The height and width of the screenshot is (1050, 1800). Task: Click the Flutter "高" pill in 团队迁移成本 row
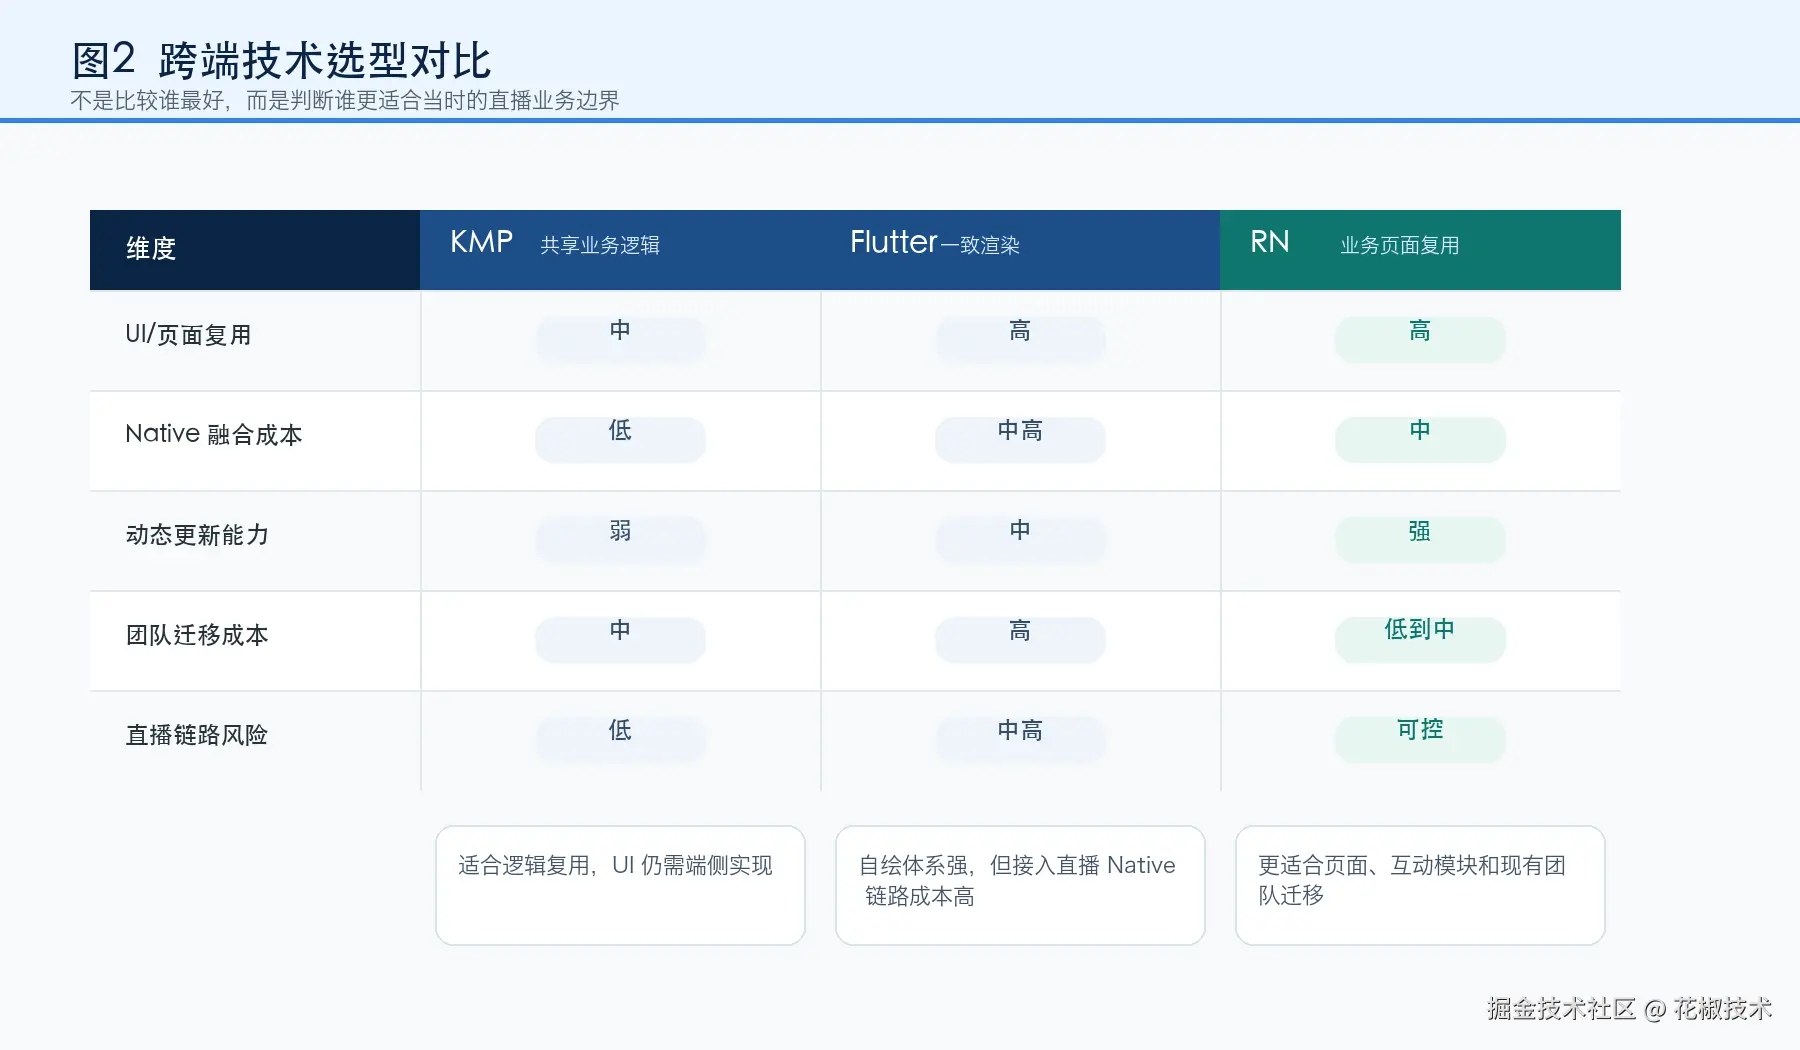[x=1020, y=639]
